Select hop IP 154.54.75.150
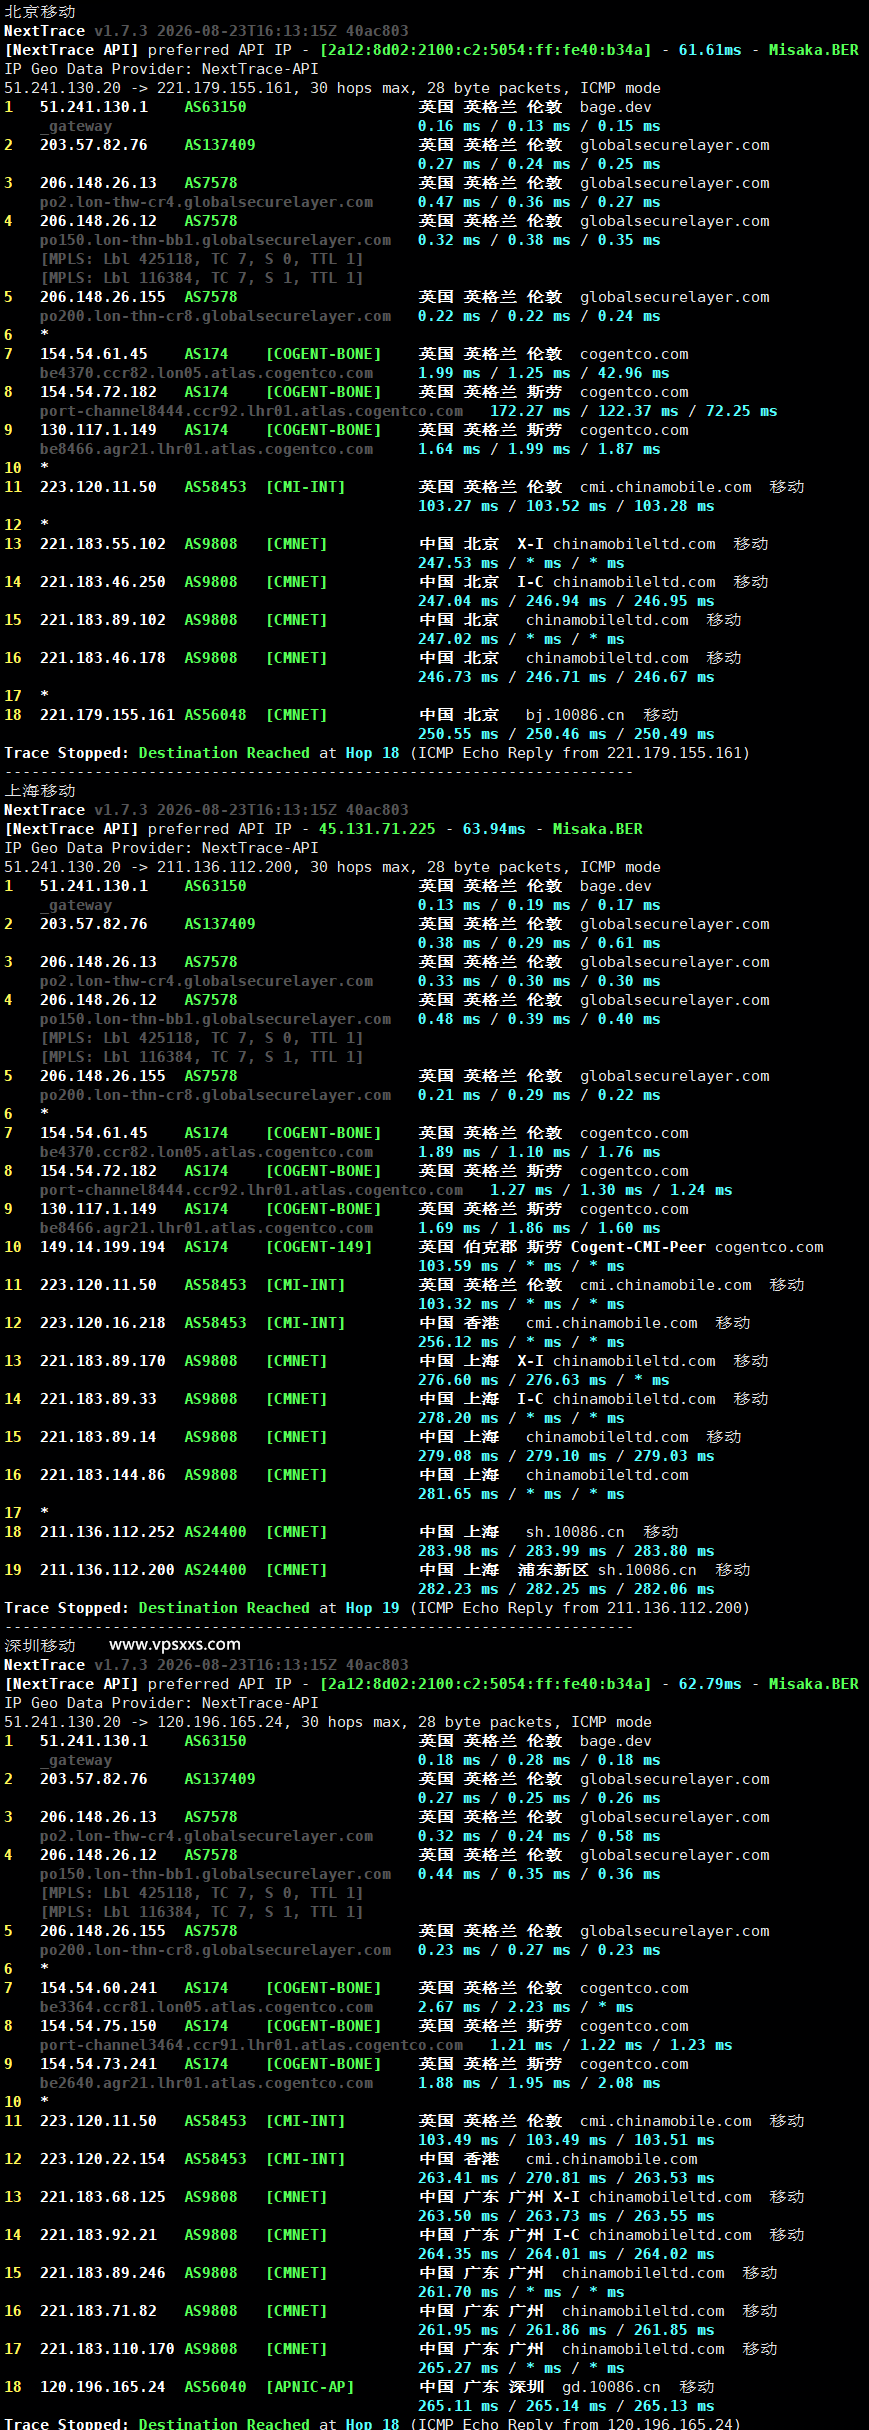Screen dimensions: 869x2430 tap(98, 2026)
